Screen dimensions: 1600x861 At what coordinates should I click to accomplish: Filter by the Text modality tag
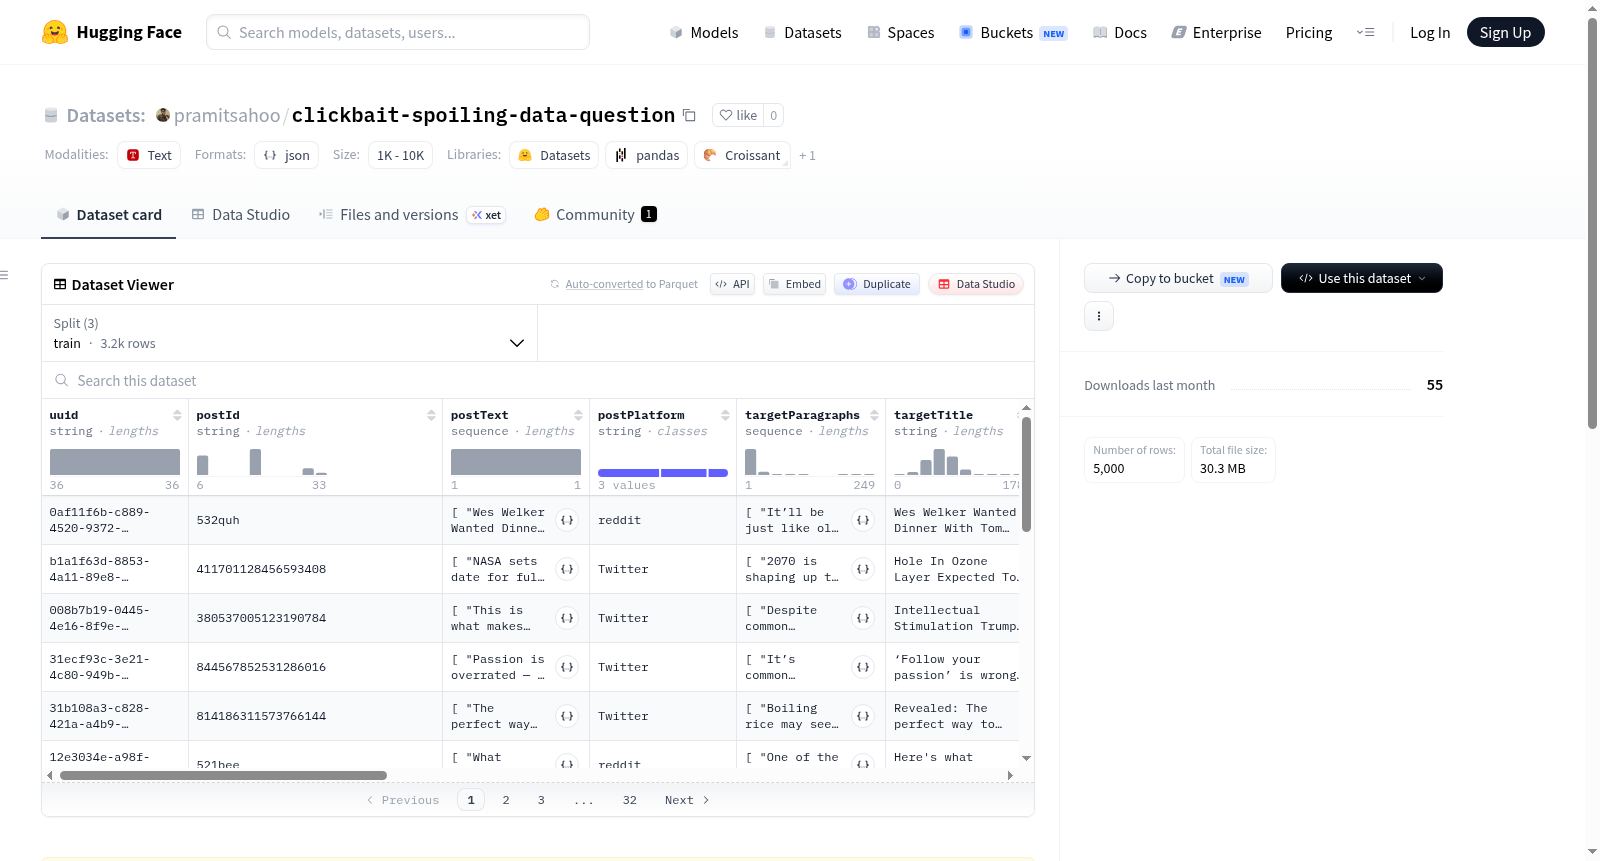click(x=149, y=155)
